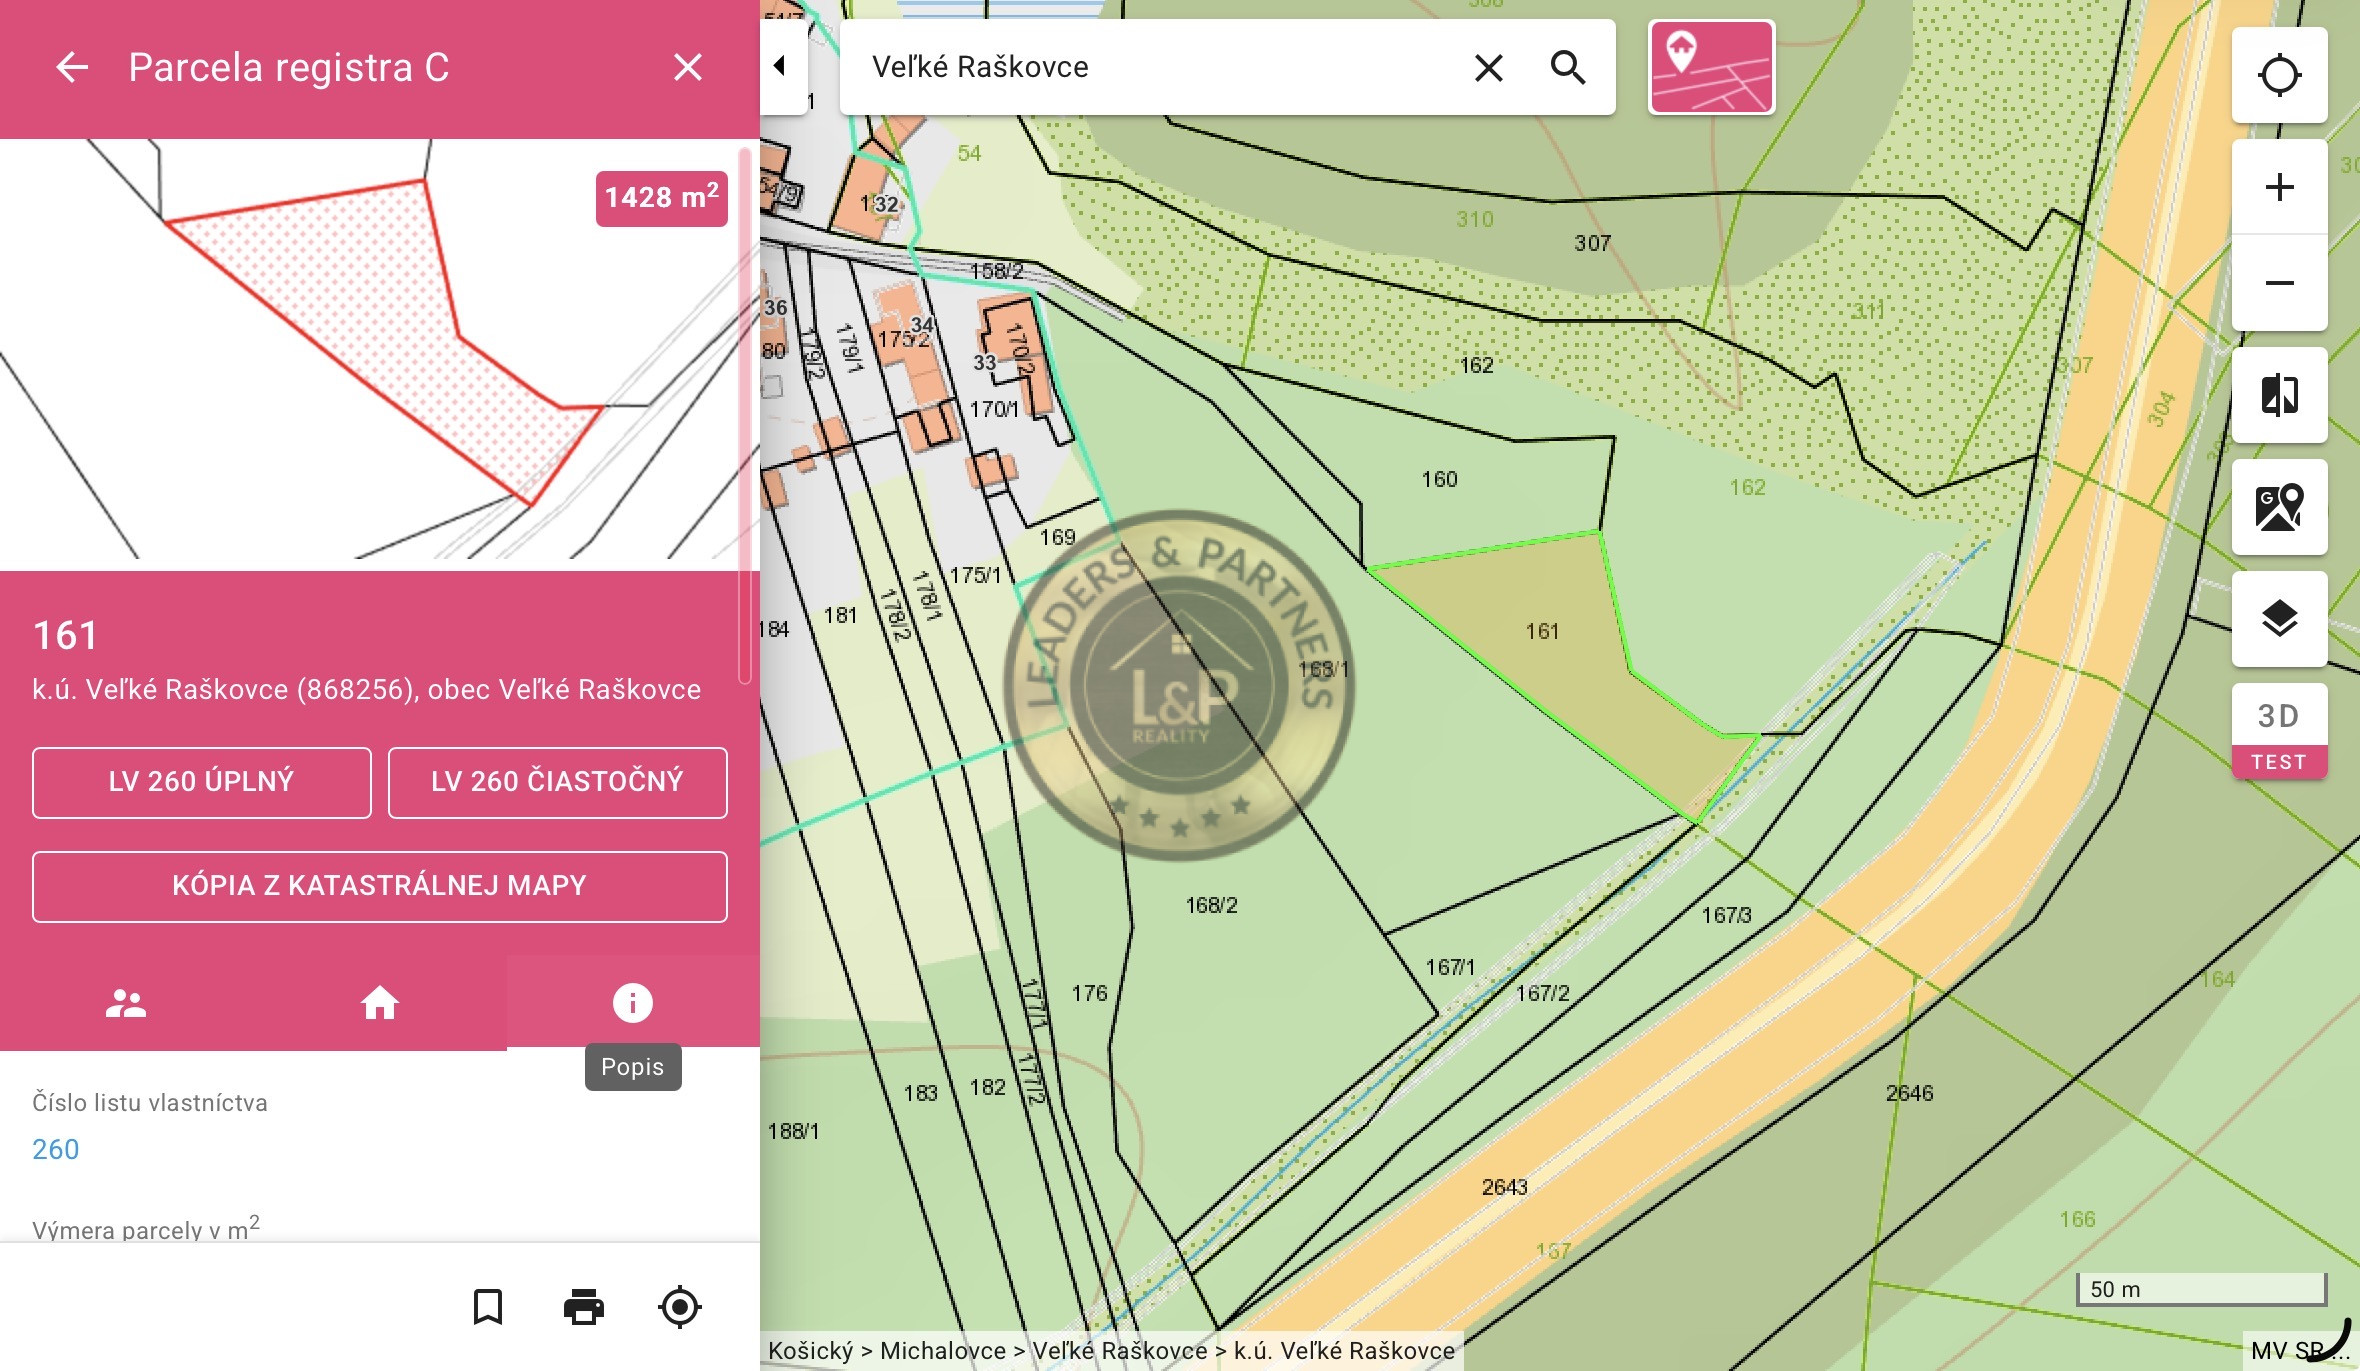
Task: Zoom in the map
Action: pos(2279,187)
